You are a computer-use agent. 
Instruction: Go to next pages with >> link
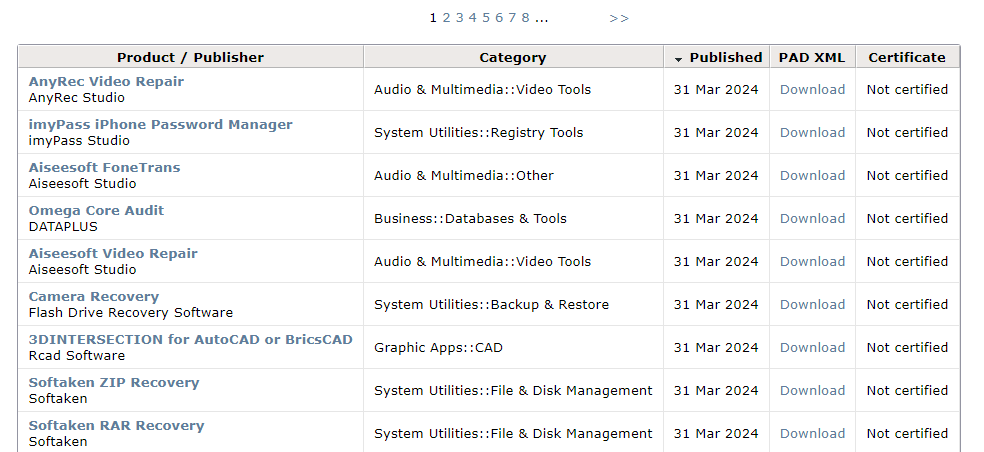619,18
